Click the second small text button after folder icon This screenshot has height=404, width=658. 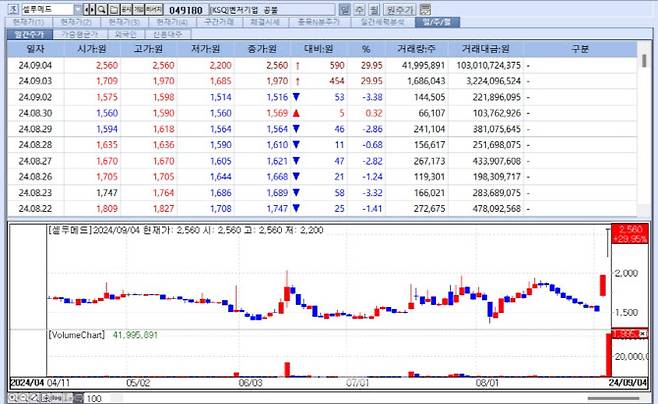tap(138, 9)
